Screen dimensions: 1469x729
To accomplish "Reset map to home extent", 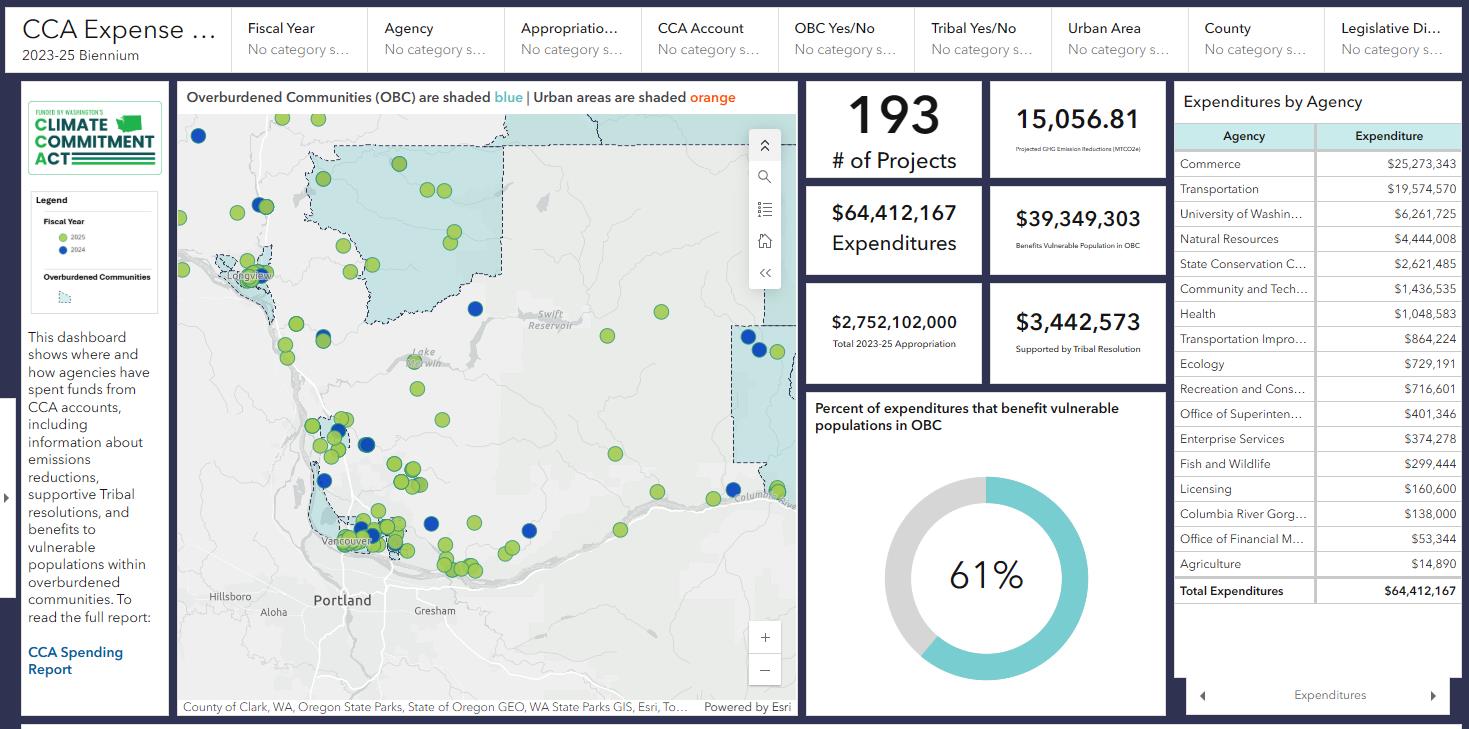I will (x=764, y=241).
